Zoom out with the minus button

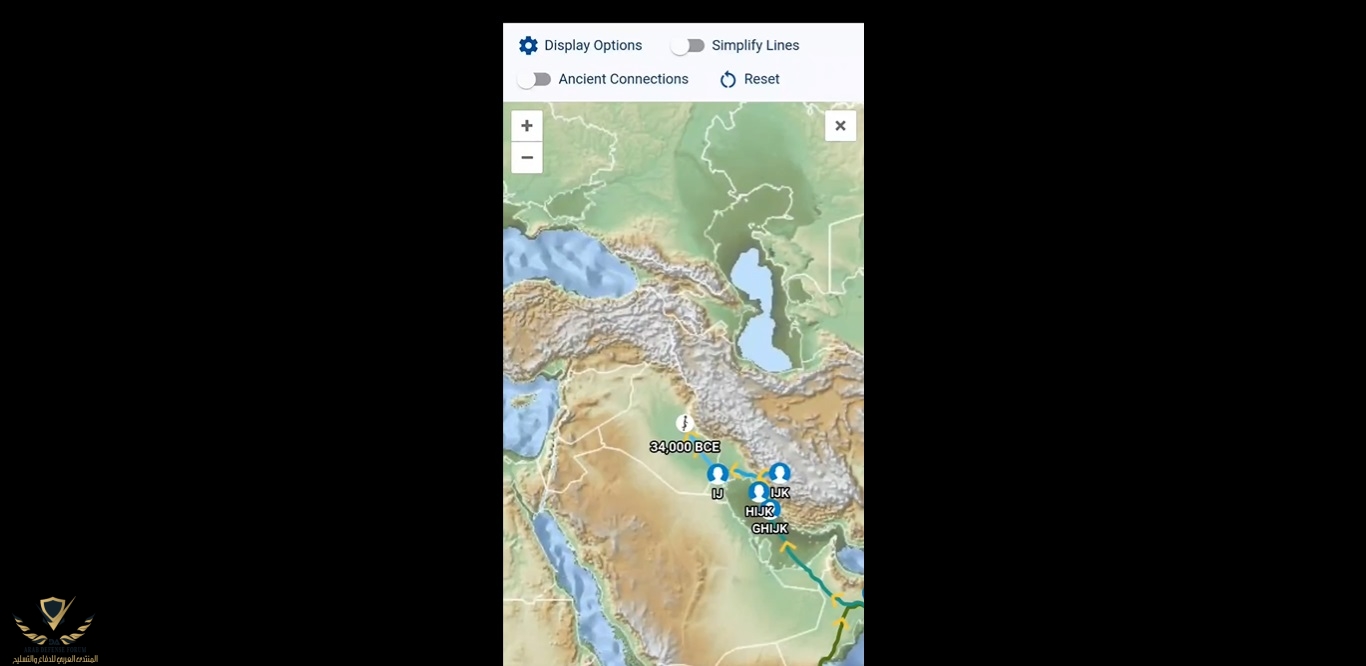[x=527, y=158]
